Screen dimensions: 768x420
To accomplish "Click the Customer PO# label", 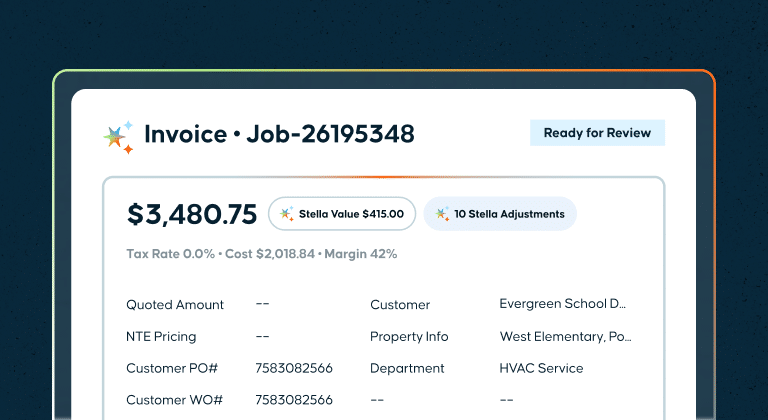I will 172,369.
